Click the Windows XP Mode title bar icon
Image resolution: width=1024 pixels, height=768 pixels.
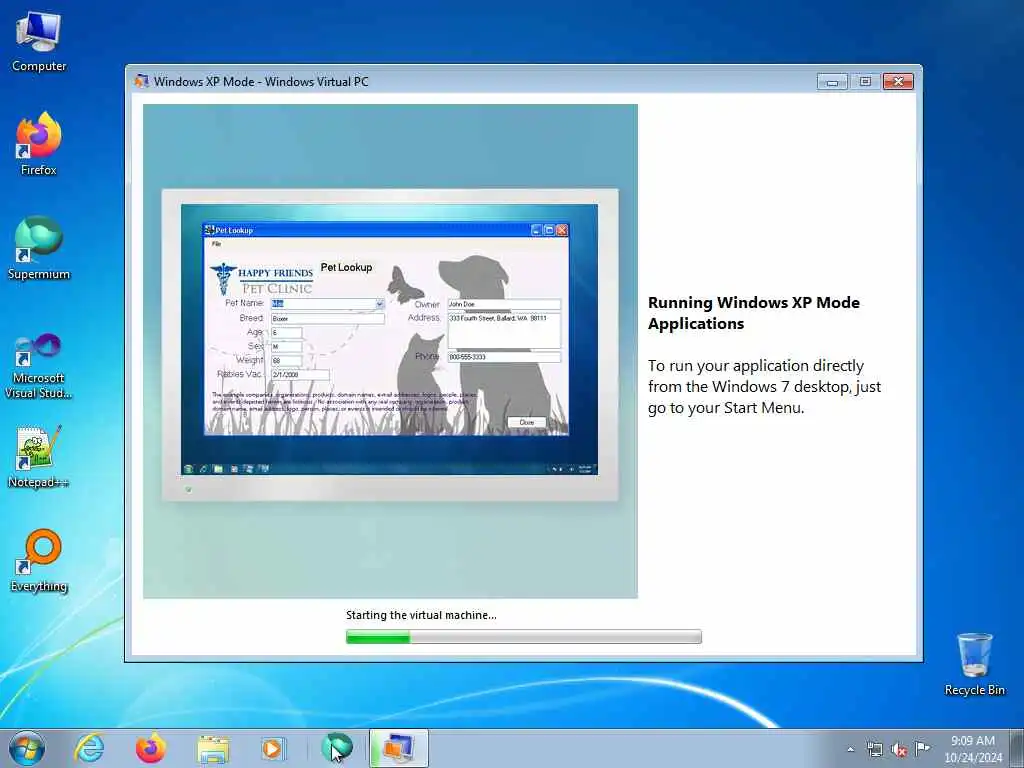[x=141, y=81]
